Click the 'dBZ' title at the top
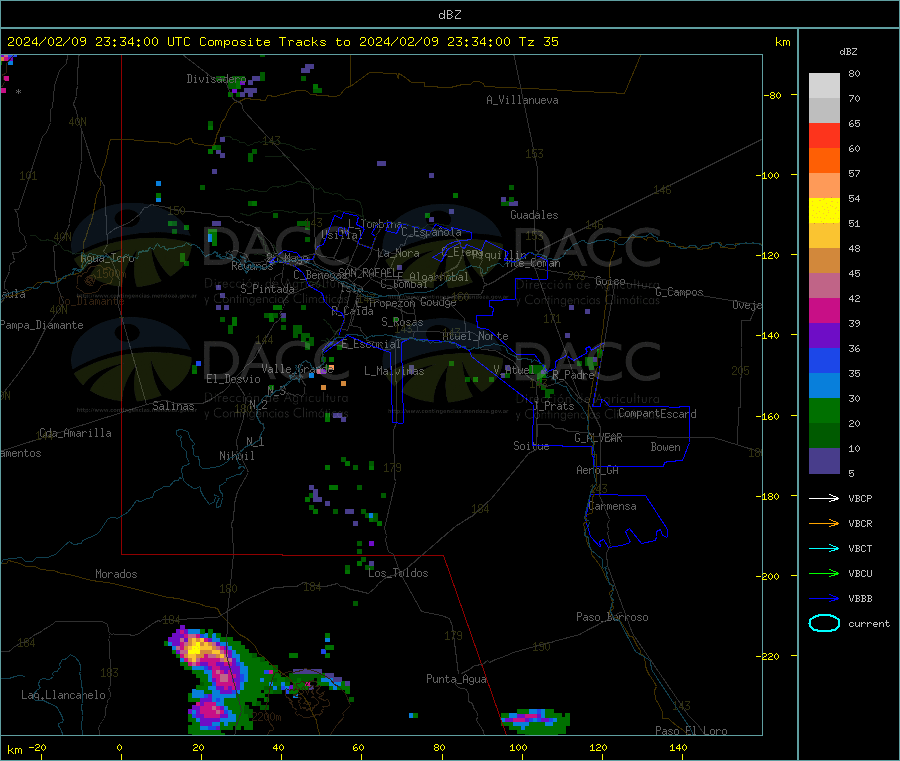The width and height of the screenshot is (900, 761). (x=449, y=14)
